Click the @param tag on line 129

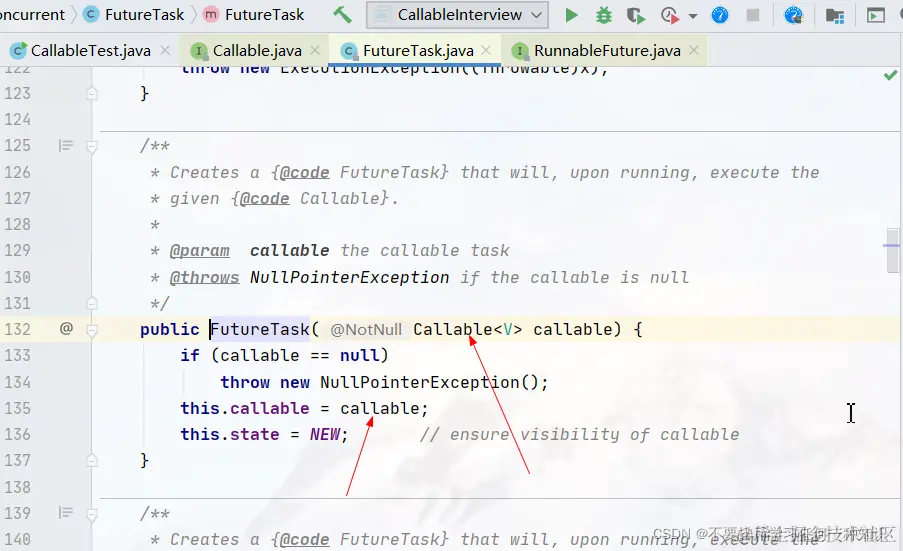(x=199, y=251)
